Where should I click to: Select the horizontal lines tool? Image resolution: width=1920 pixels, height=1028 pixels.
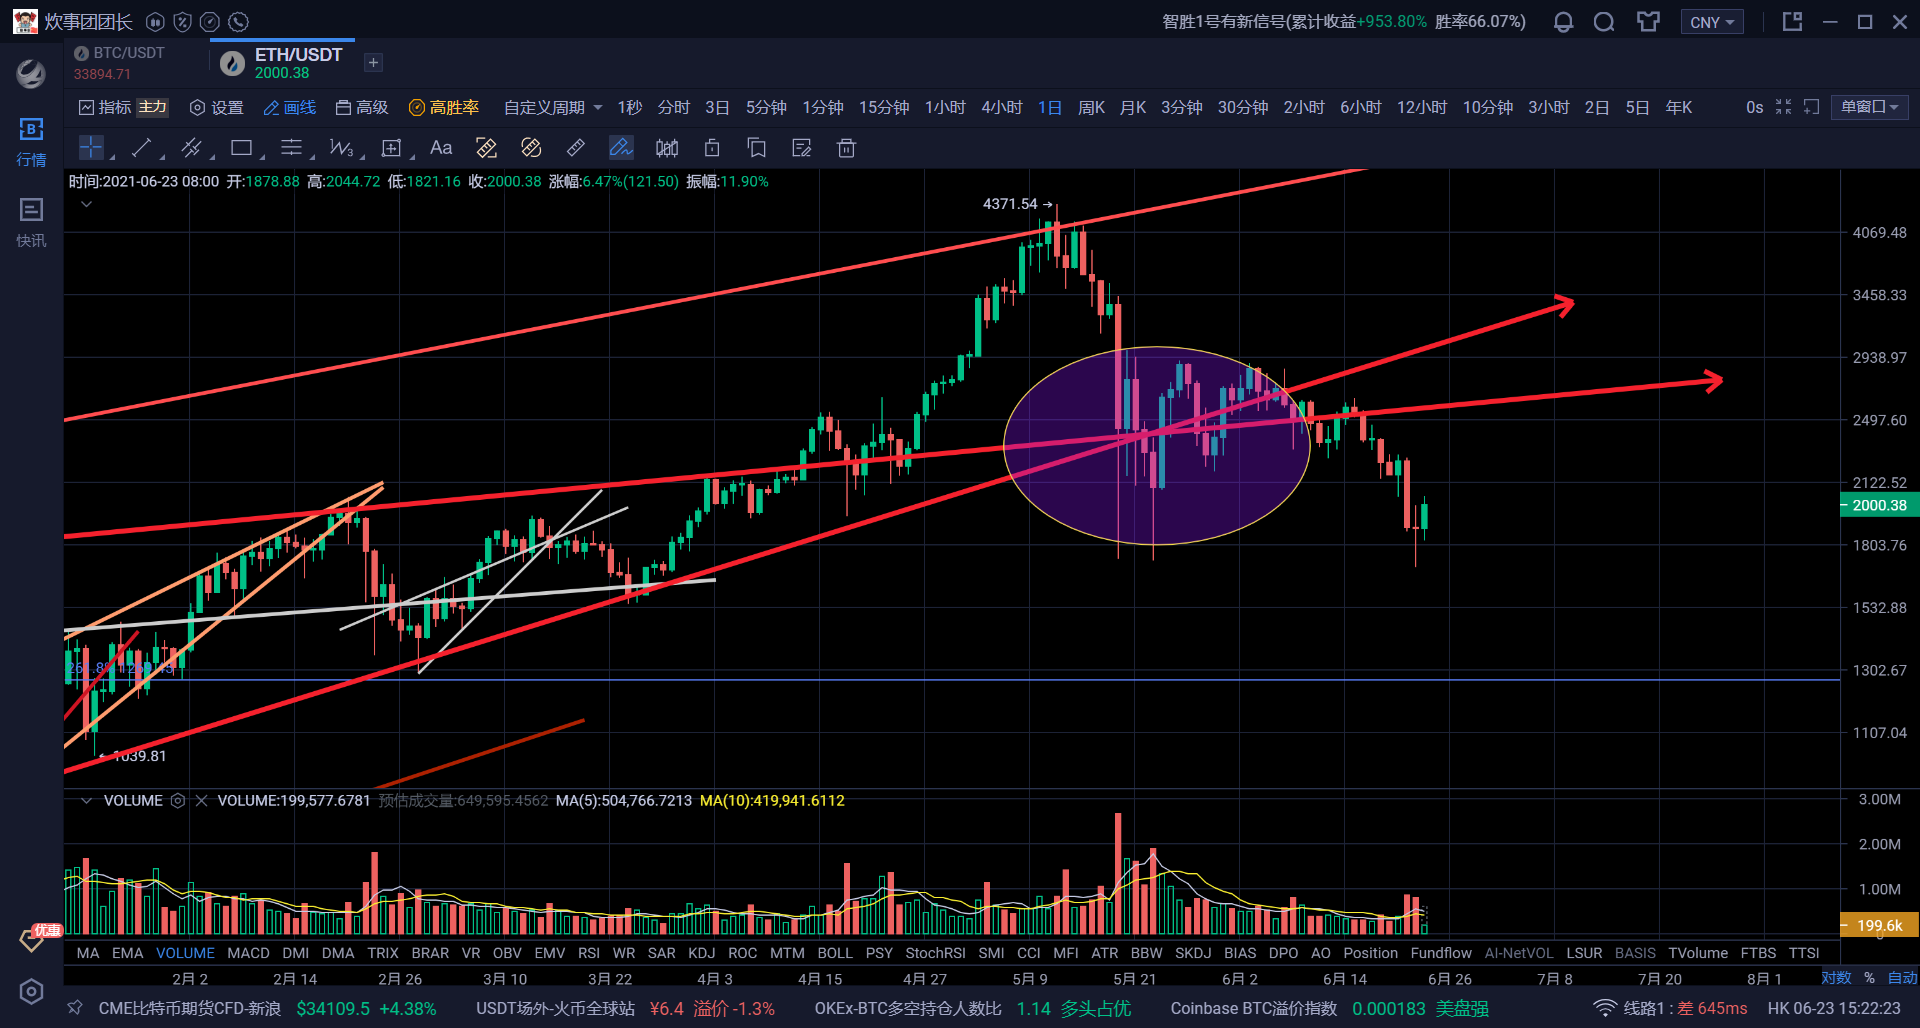[291, 148]
